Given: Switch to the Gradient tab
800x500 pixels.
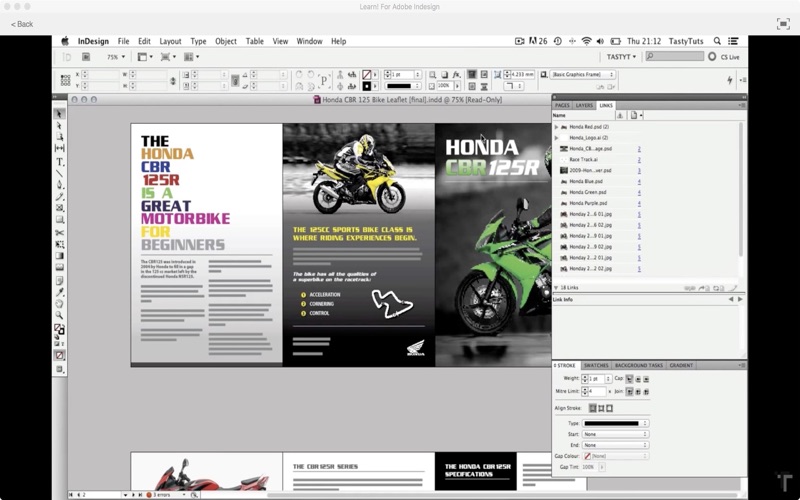Looking at the screenshot, I should (x=681, y=365).
